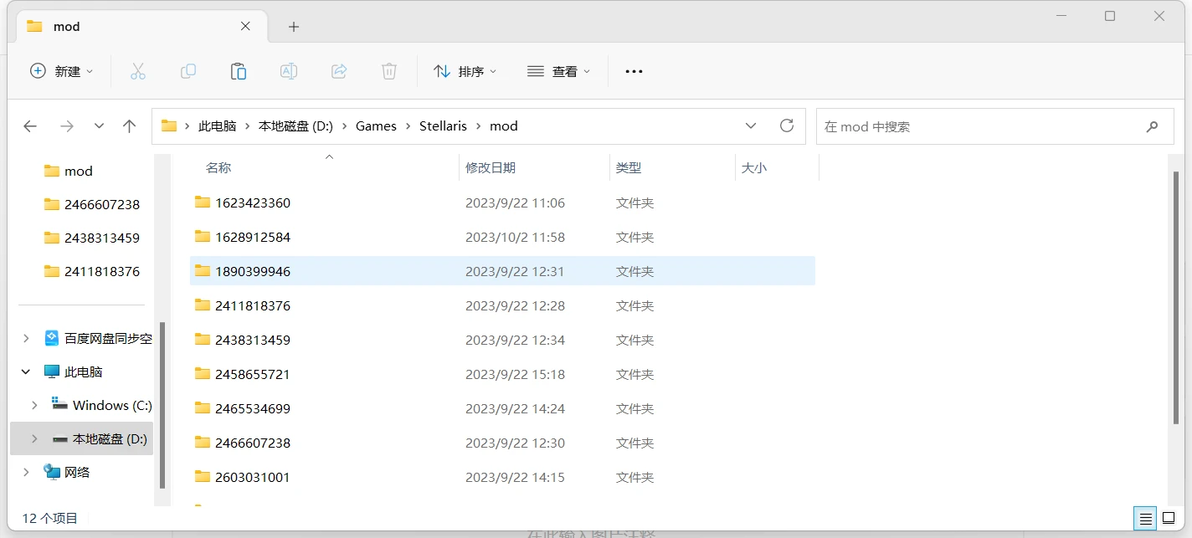Expand address bar history dropdown
1192x538 pixels.
[751, 126]
